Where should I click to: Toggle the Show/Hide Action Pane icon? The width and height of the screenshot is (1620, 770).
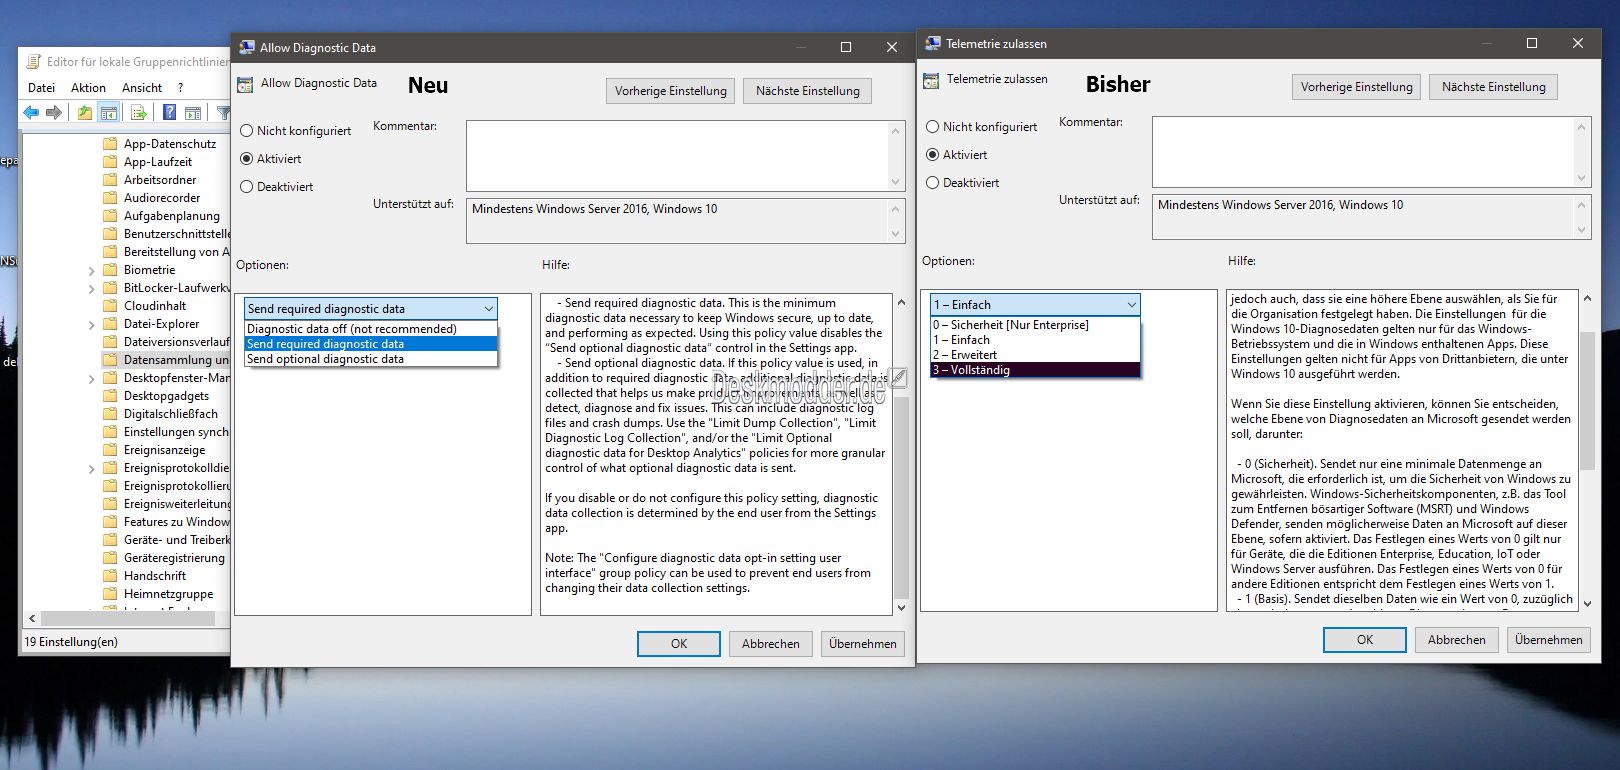click(x=193, y=113)
